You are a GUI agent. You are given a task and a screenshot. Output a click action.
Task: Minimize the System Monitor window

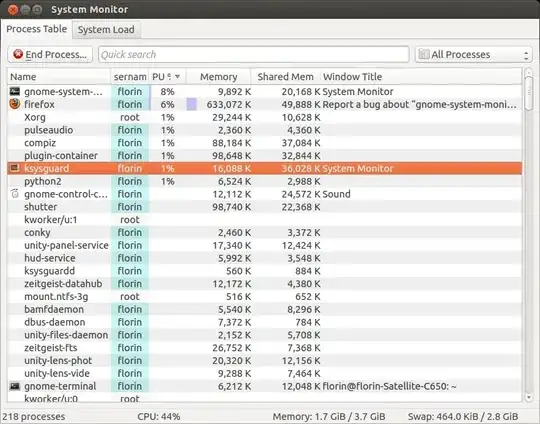click(x=25, y=9)
